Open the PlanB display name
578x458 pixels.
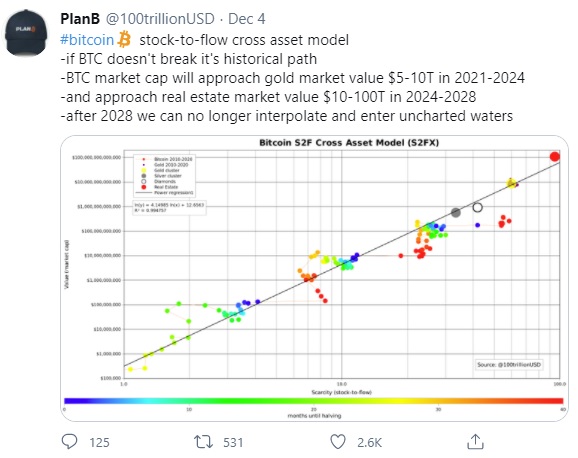click(x=80, y=19)
